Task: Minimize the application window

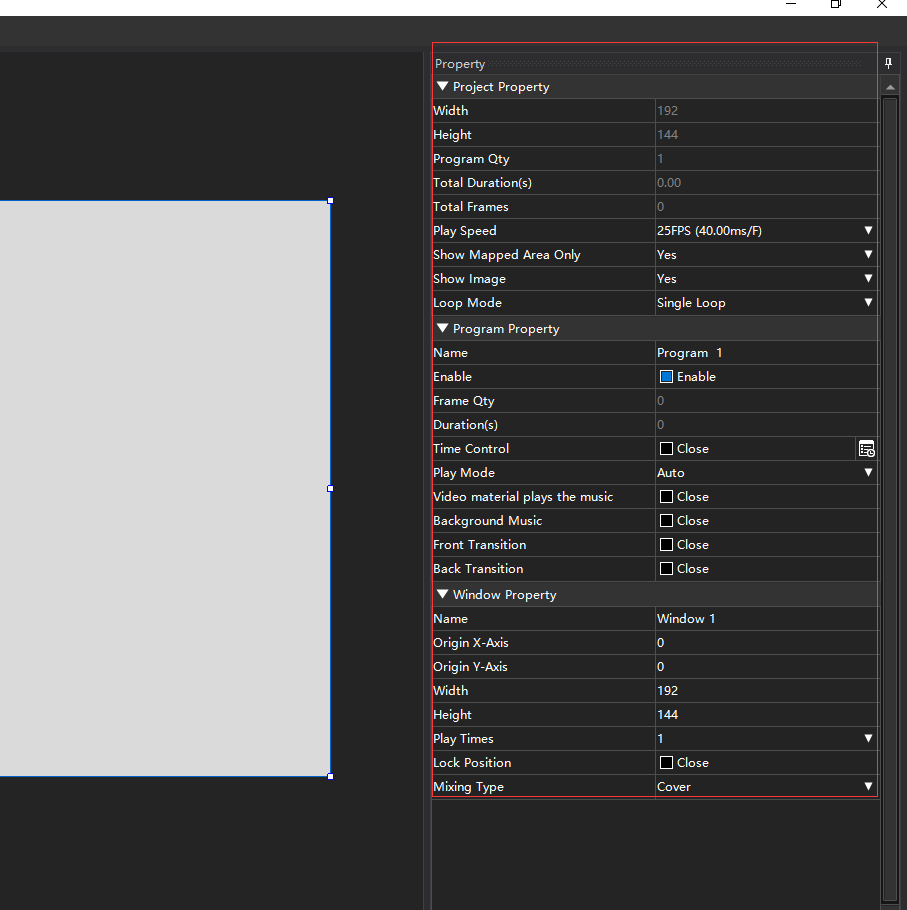Action: click(x=790, y=4)
